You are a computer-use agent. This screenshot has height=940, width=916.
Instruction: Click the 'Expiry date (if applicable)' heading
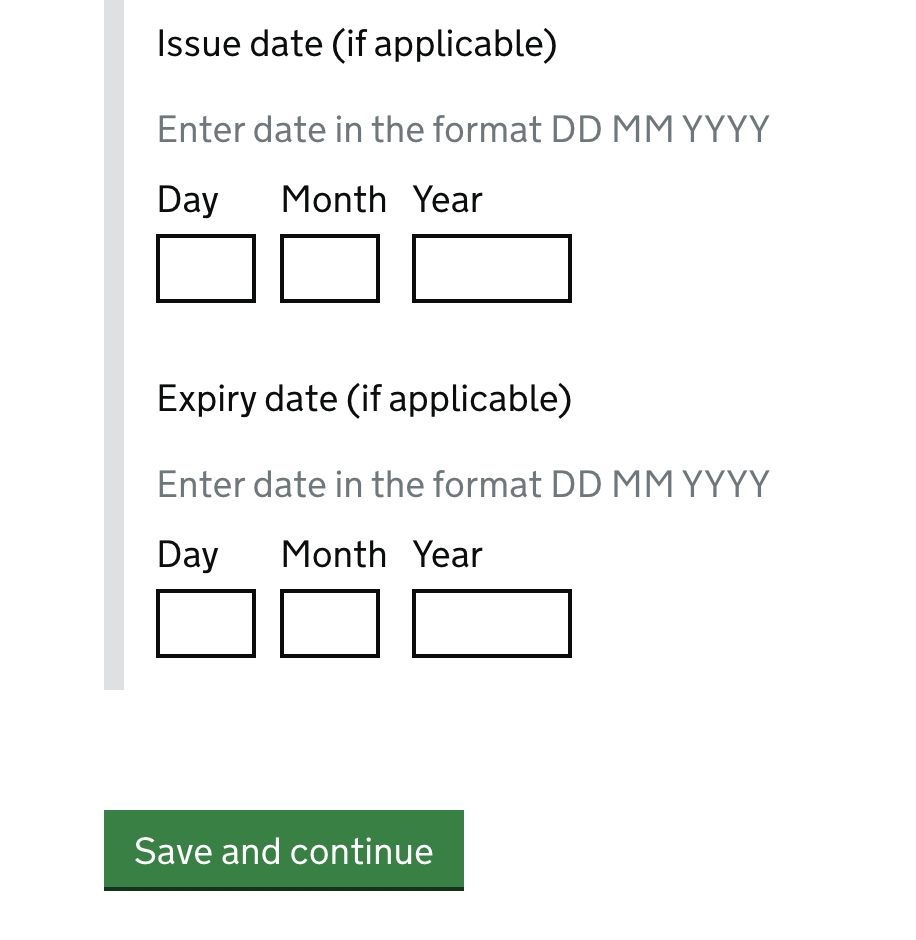pyautogui.click(x=364, y=399)
